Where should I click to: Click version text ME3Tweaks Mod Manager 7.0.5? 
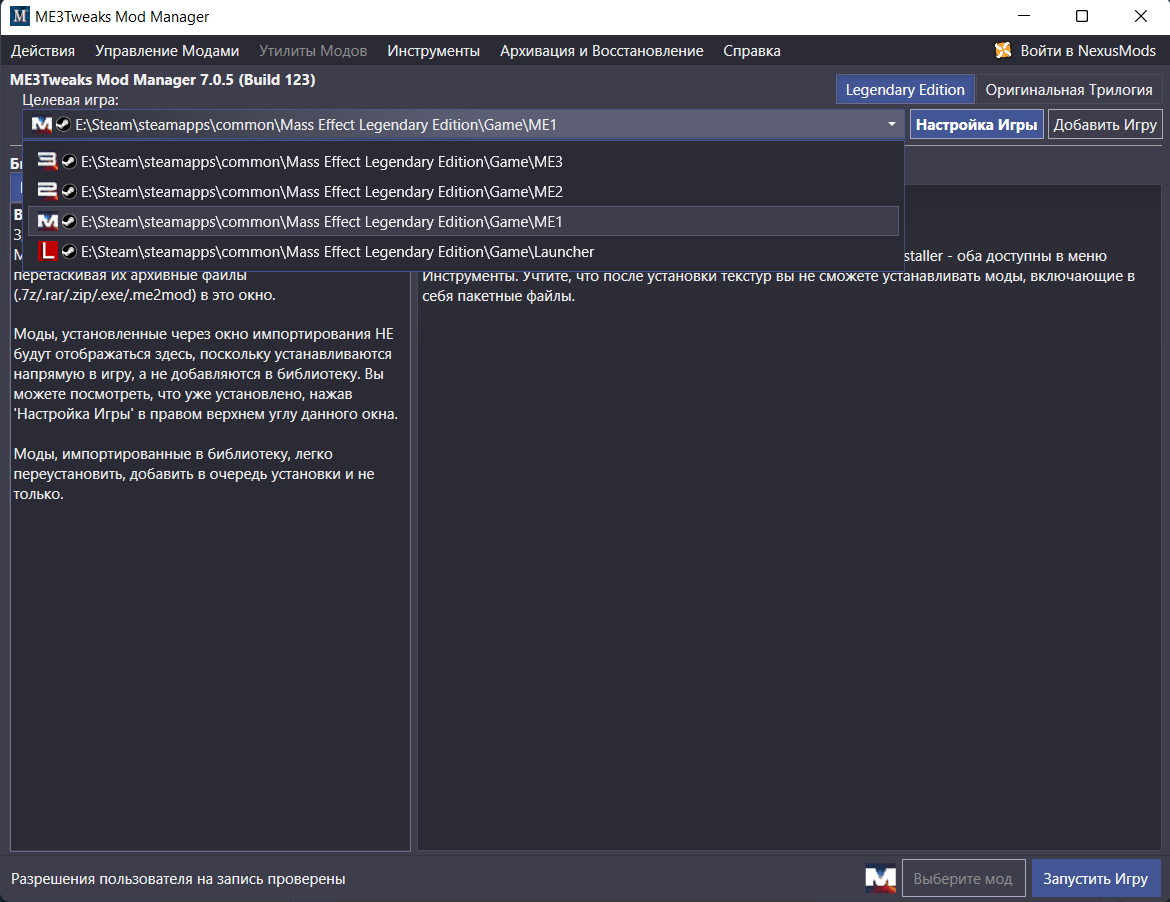point(163,80)
